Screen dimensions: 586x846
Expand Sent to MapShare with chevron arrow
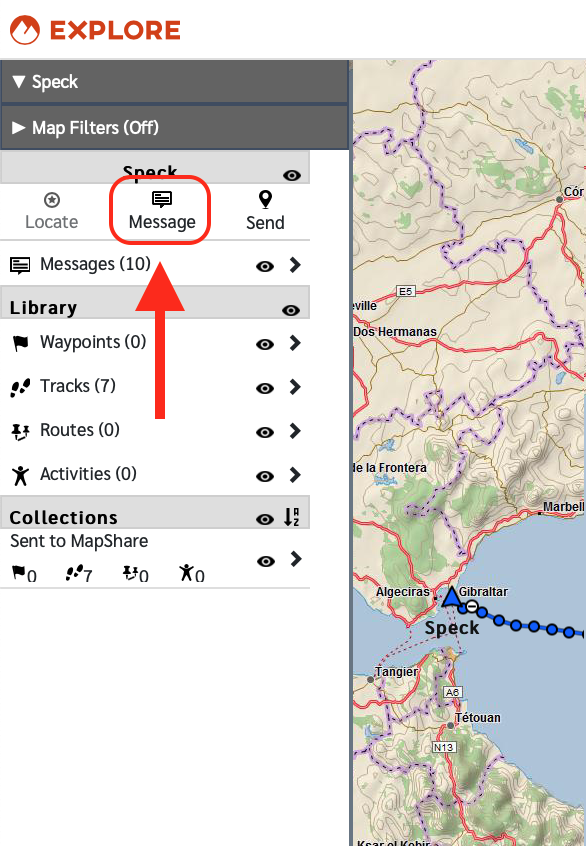click(x=295, y=559)
